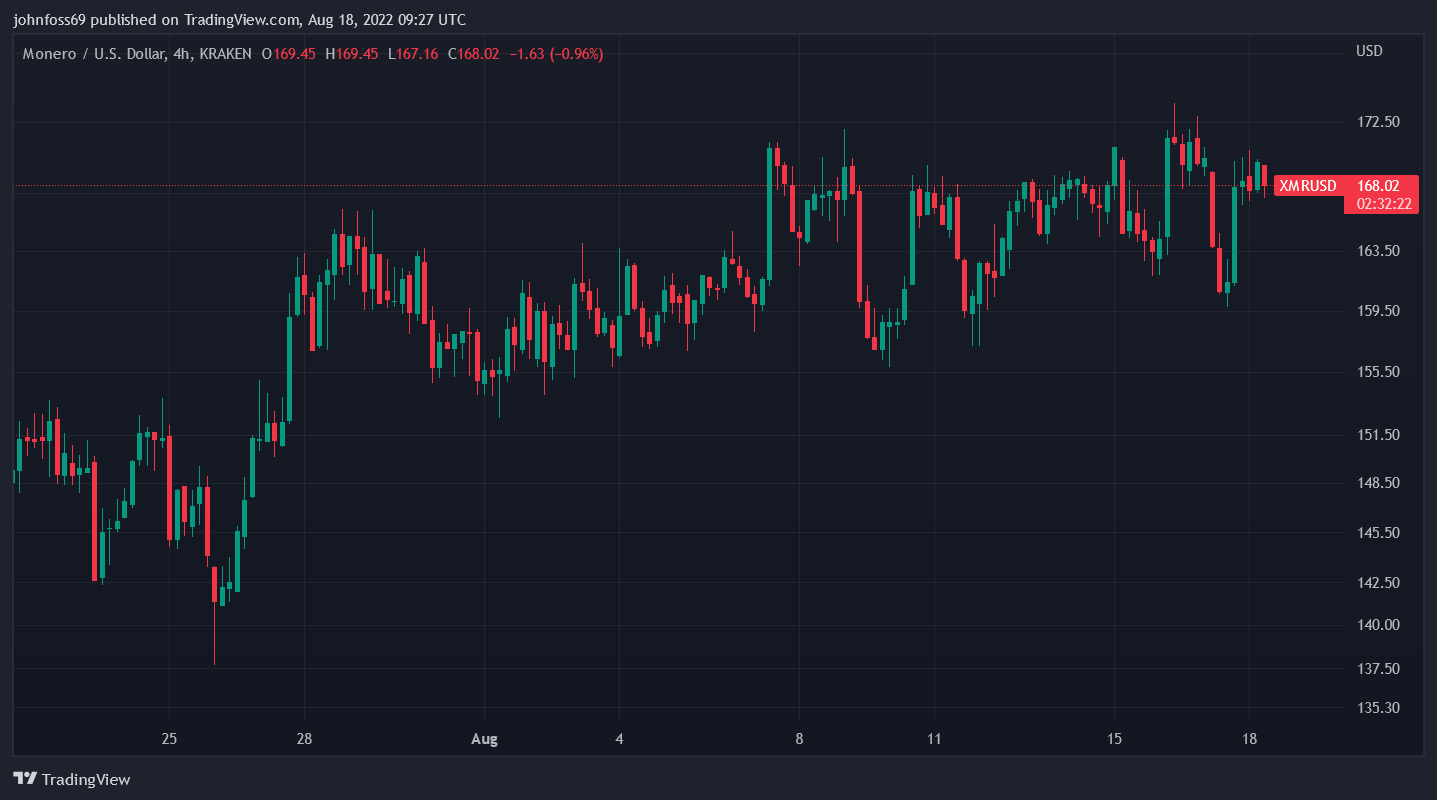The height and width of the screenshot is (800, 1437).
Task: Click the 140.00 price axis label
Action: (x=1377, y=625)
